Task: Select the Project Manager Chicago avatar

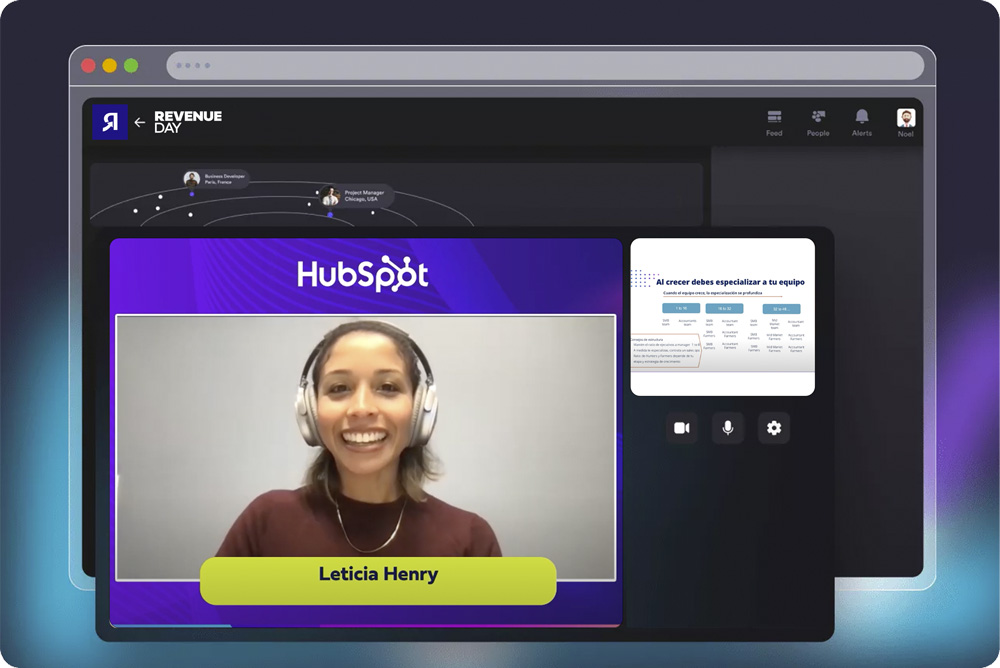Action: pos(330,196)
